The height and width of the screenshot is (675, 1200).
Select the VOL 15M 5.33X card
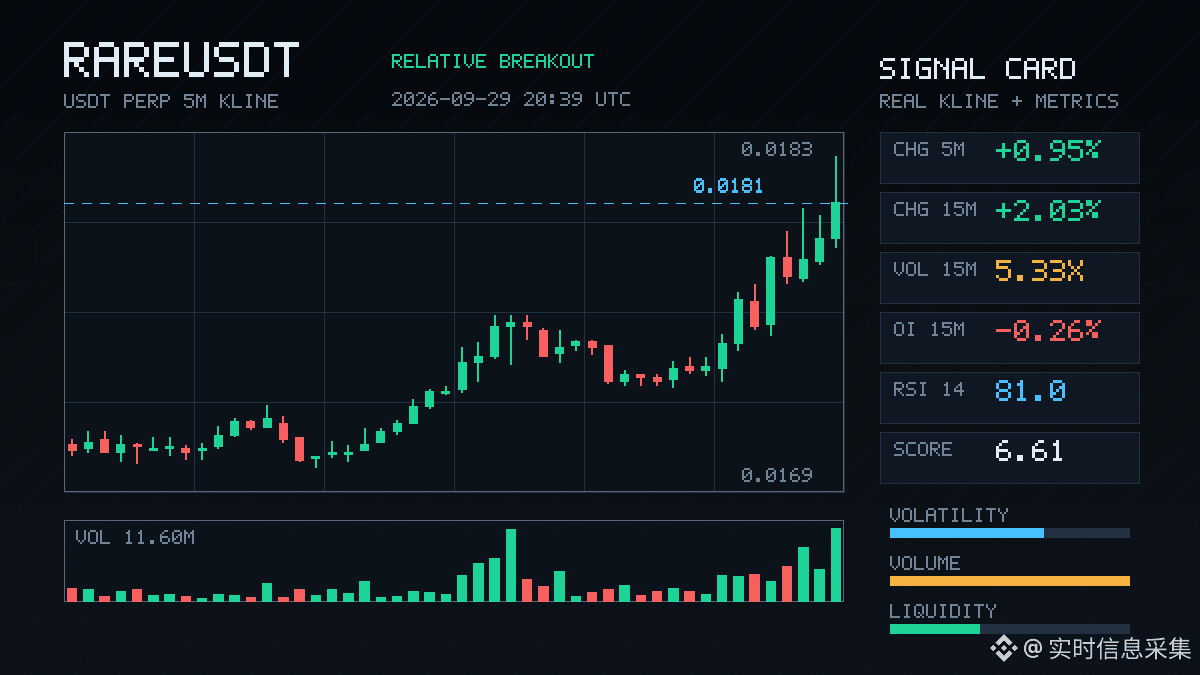pyautogui.click(x=1009, y=277)
